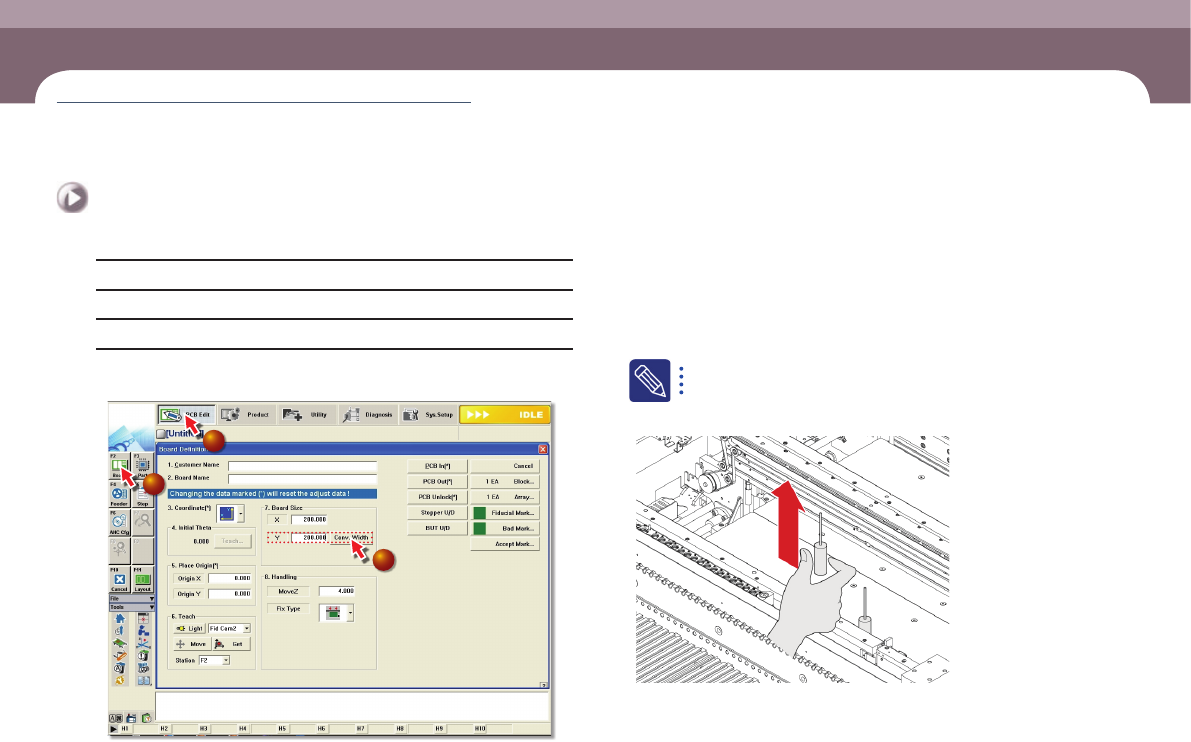
Task: Click the note pencil icon
Action: [x=649, y=380]
